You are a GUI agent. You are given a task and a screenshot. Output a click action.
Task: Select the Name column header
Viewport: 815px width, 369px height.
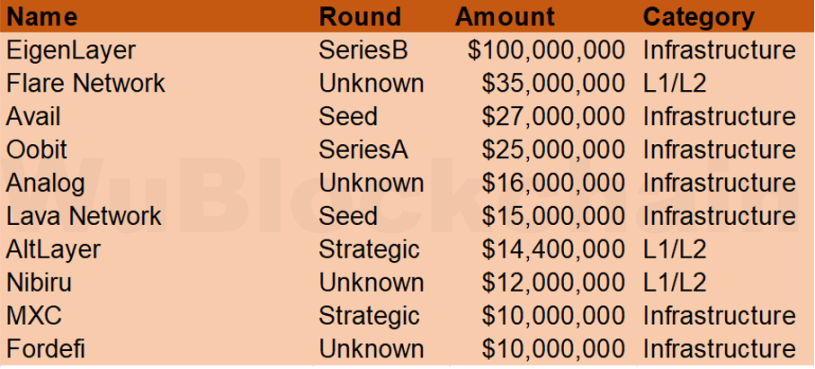42,17
